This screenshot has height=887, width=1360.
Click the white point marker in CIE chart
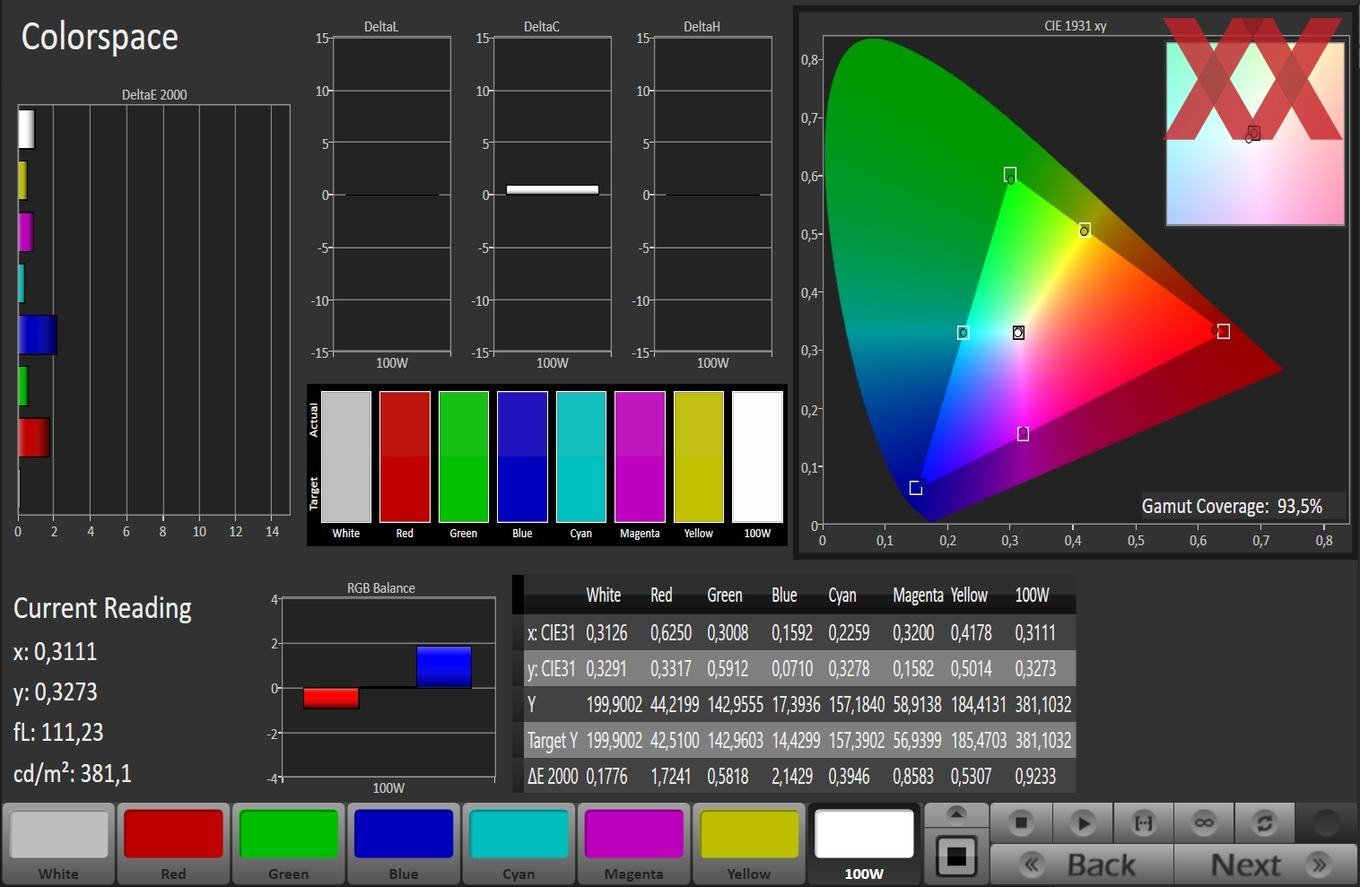(x=1018, y=333)
